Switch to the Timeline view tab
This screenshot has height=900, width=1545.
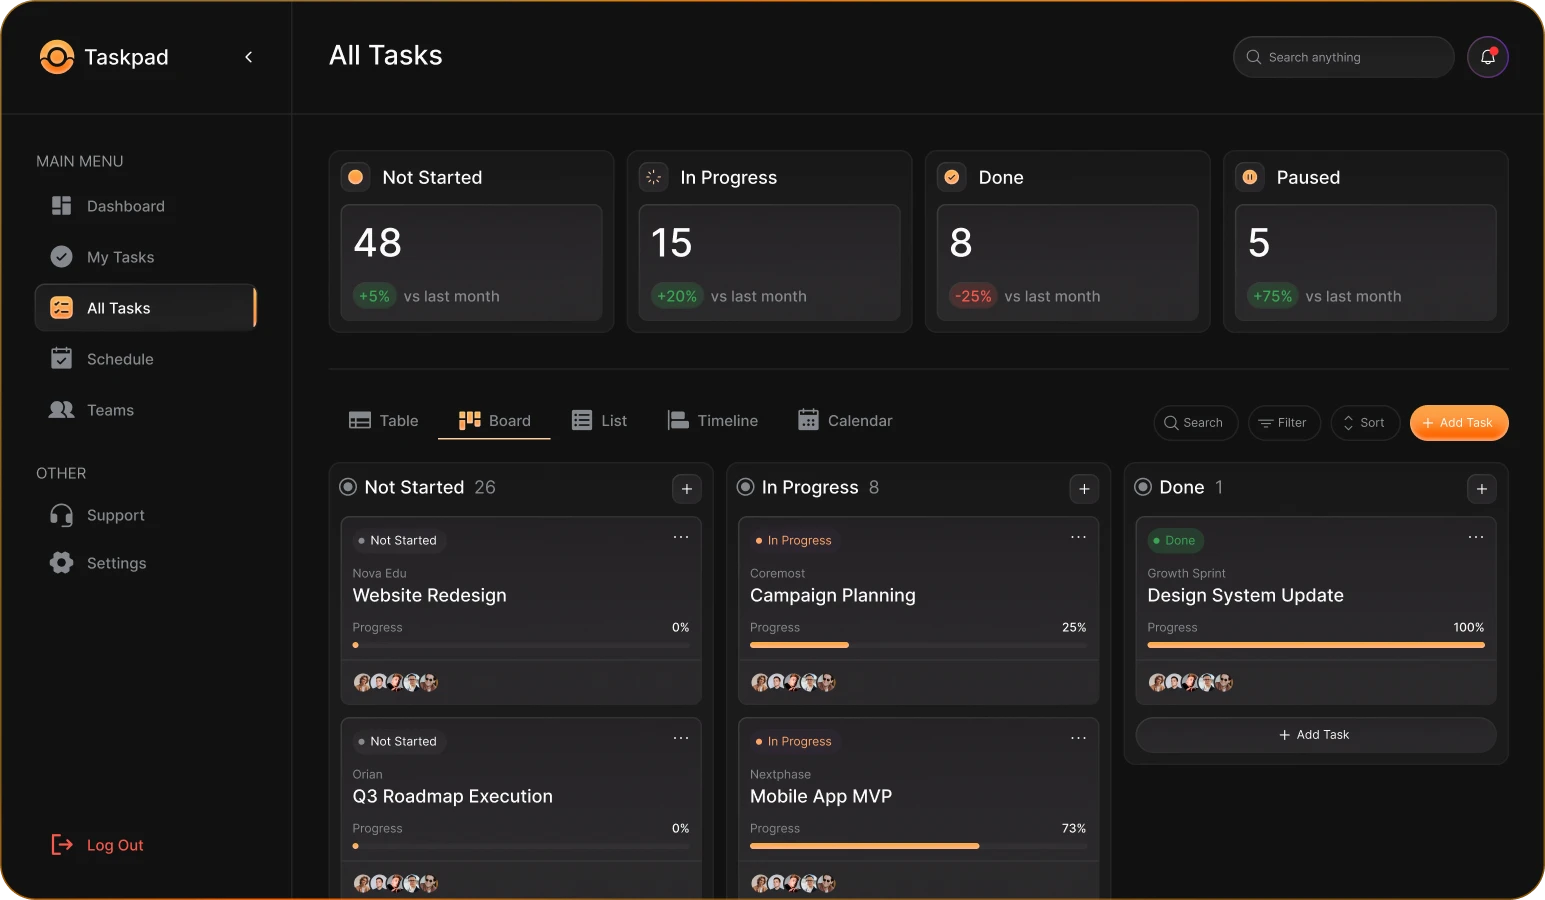713,421
